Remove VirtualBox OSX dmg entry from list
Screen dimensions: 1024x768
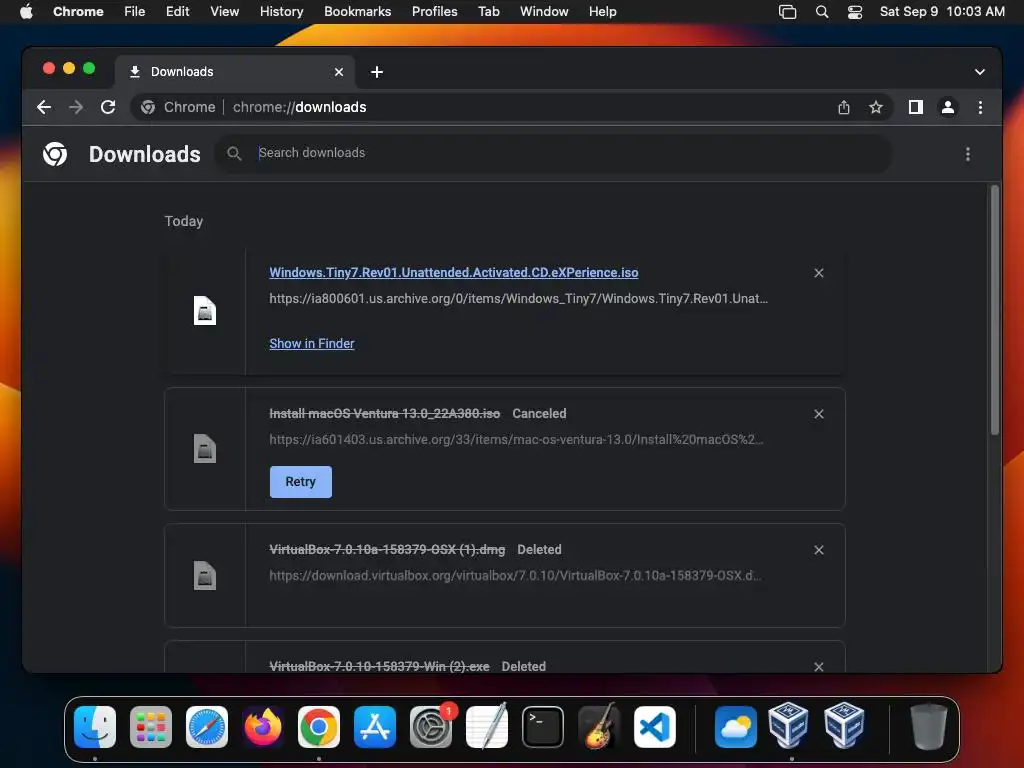pos(819,550)
